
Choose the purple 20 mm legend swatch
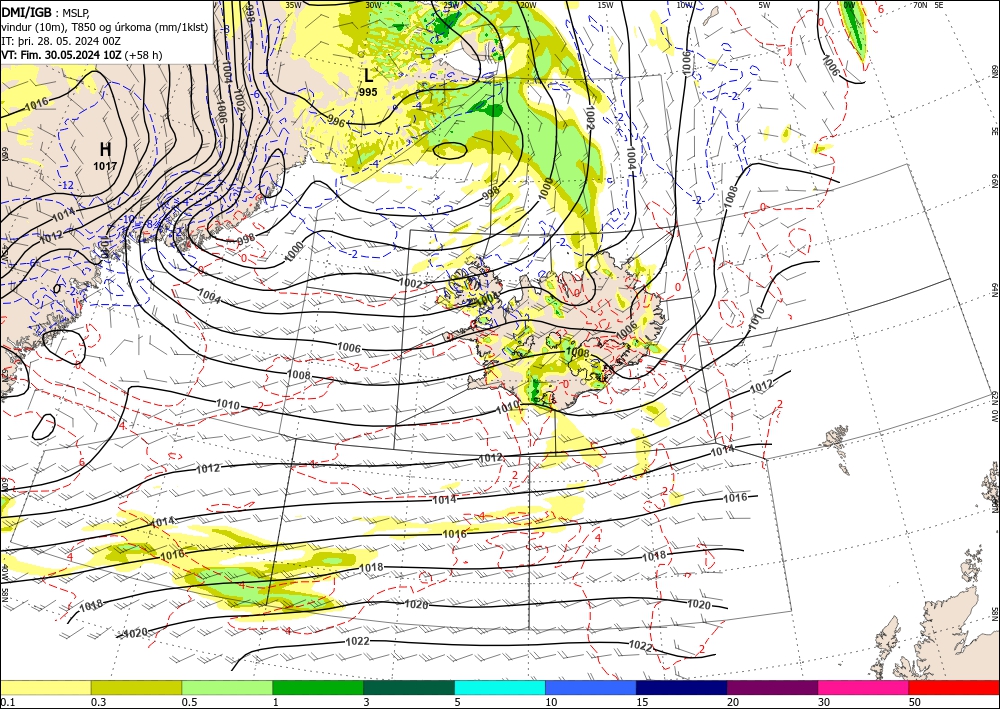tap(772, 687)
